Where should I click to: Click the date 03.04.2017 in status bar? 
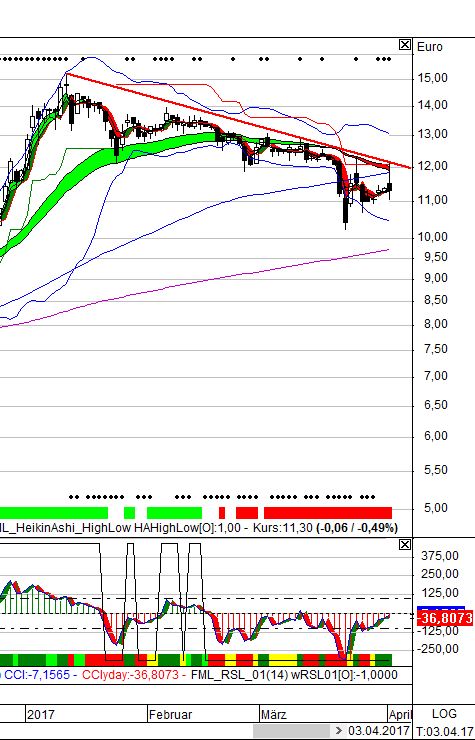379,731
